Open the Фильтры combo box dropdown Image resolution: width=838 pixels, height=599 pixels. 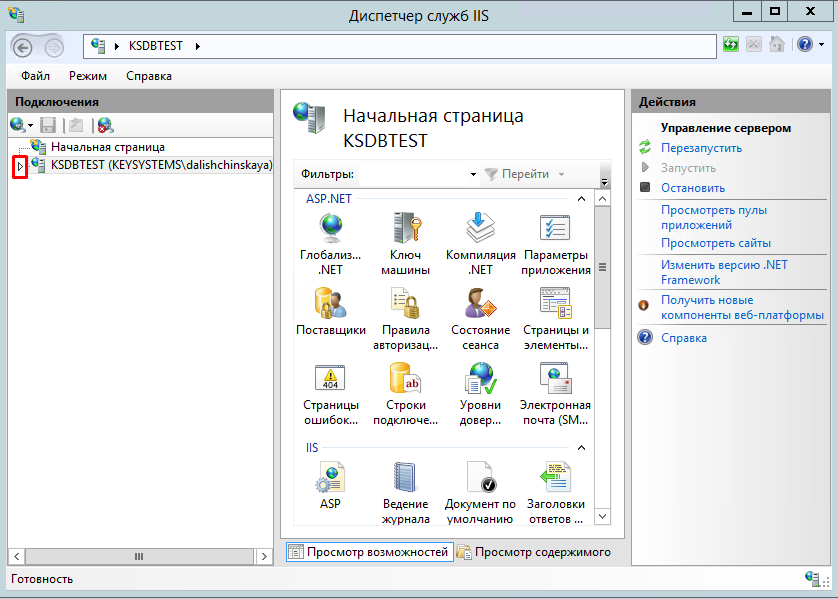[x=473, y=174]
